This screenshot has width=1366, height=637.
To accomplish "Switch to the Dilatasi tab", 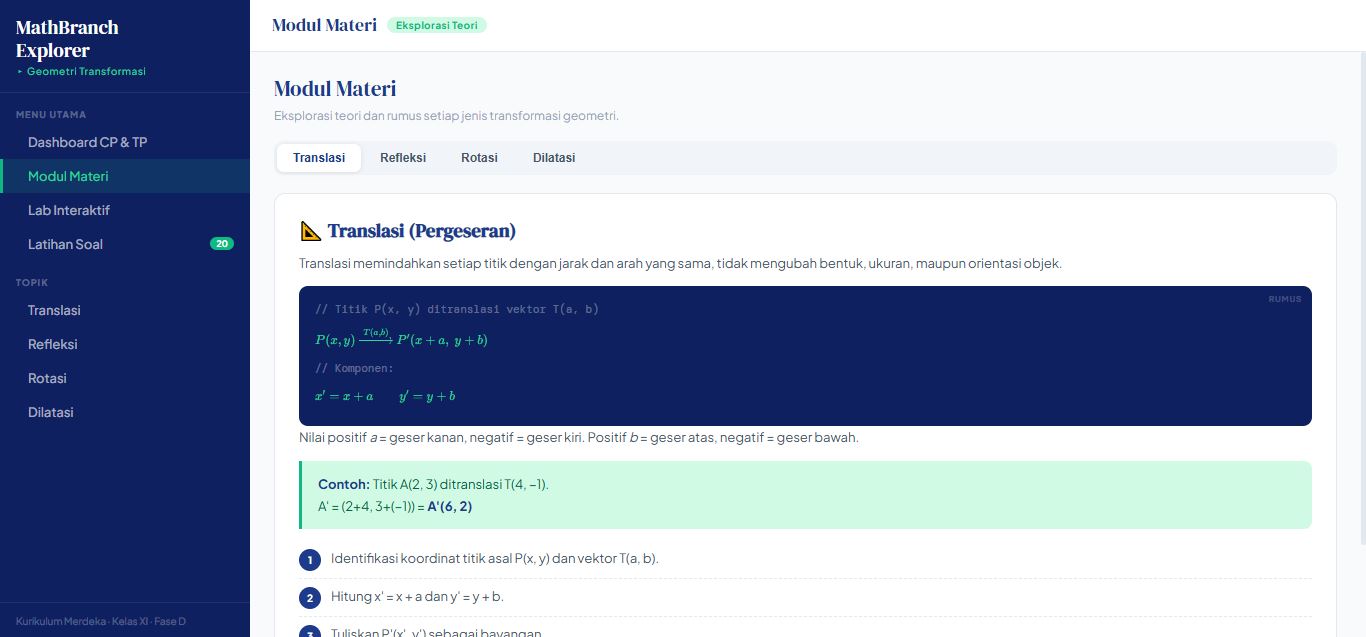I will (554, 158).
